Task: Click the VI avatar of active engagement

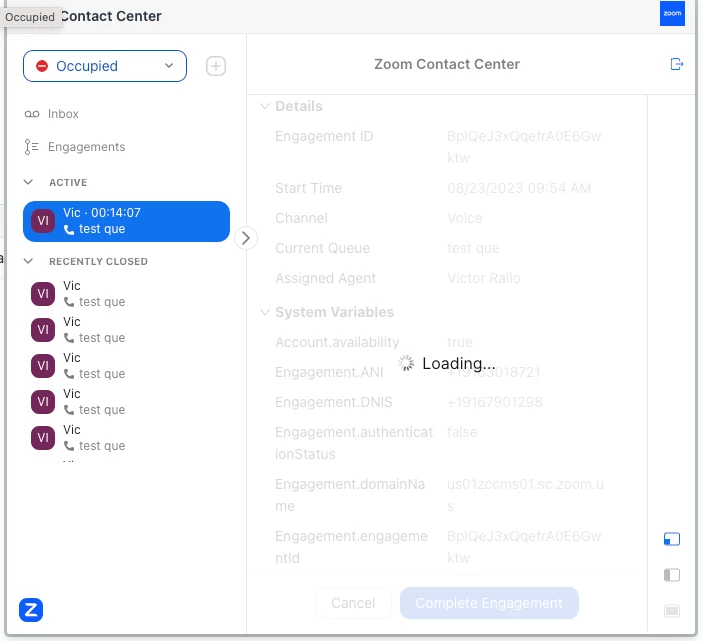Action: pyautogui.click(x=43, y=221)
